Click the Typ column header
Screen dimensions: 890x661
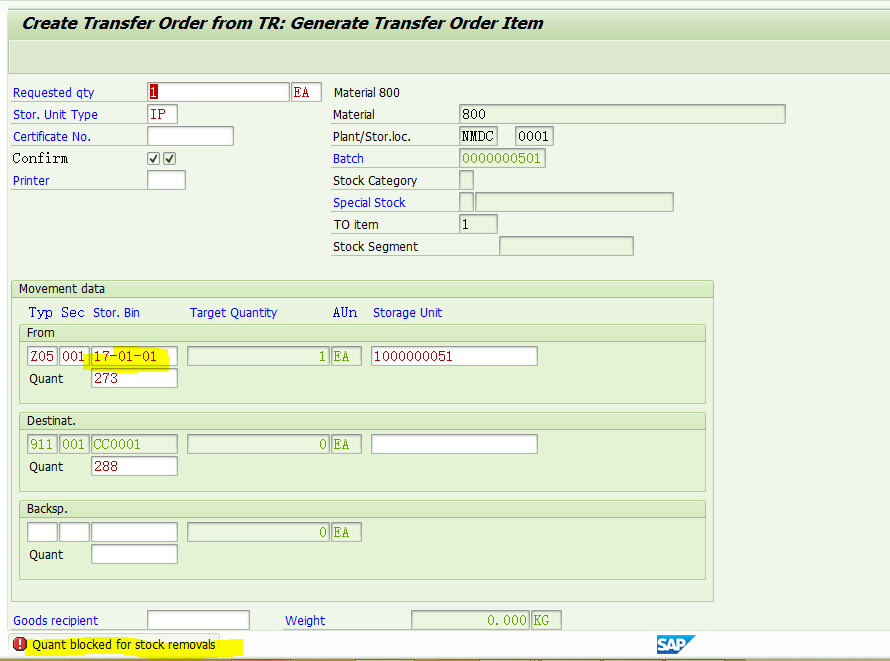point(41,313)
